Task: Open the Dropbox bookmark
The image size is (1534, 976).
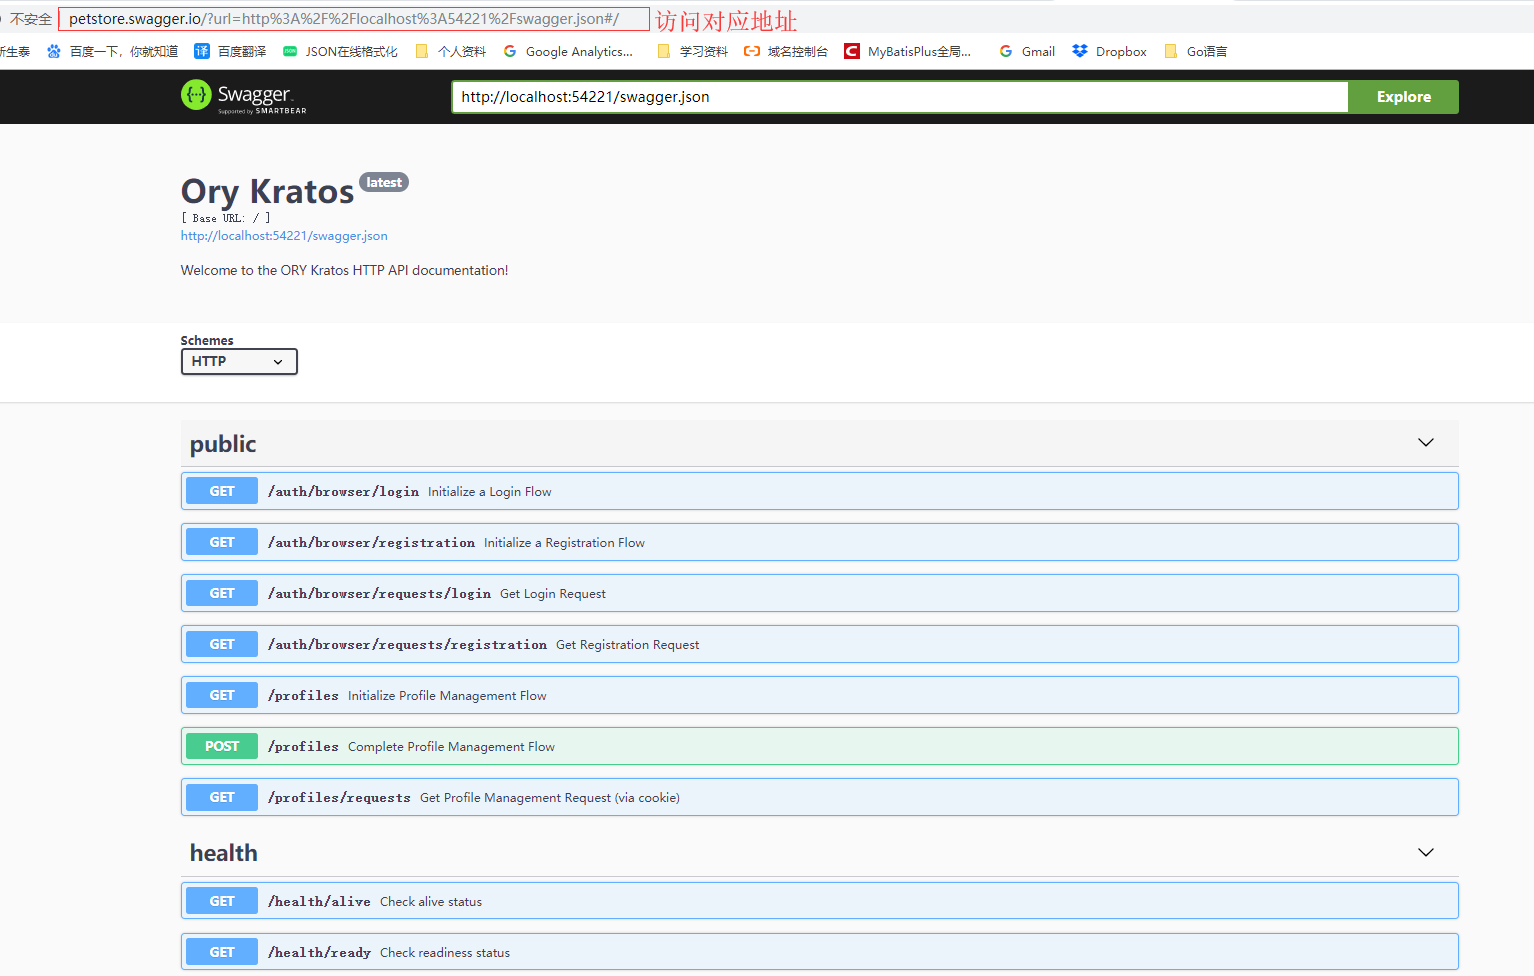Action: click(x=1110, y=51)
